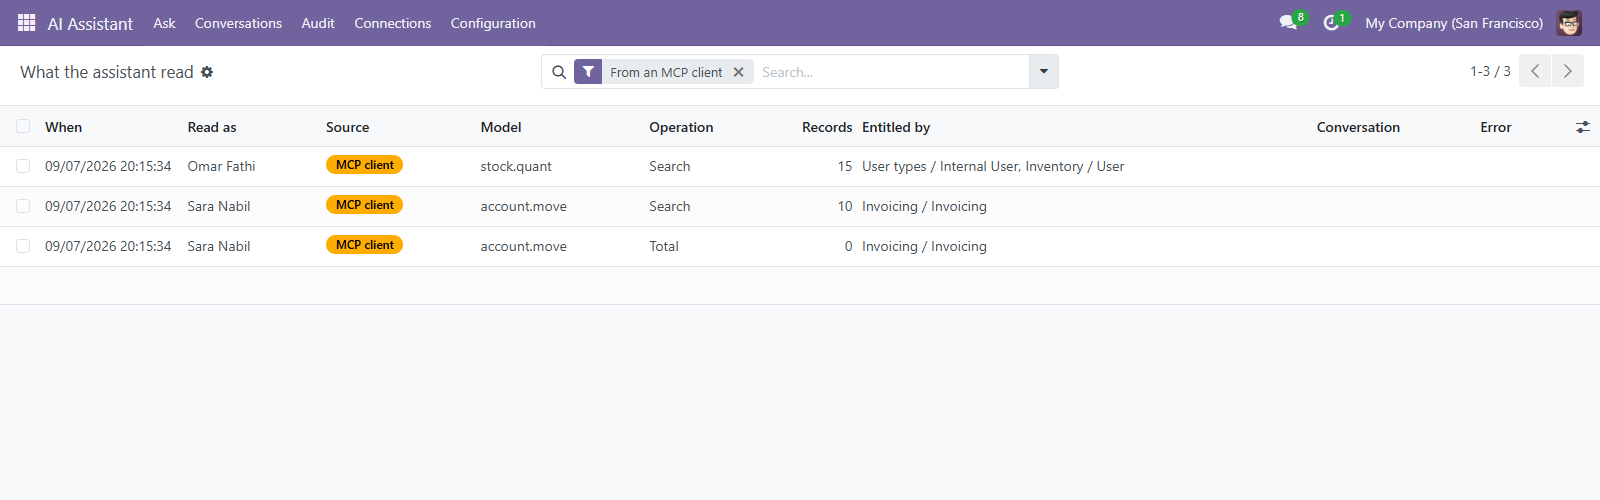Image resolution: width=1600 pixels, height=500 pixels.
Task: Click the 1-3 / 3 pager counter
Action: [1490, 71]
